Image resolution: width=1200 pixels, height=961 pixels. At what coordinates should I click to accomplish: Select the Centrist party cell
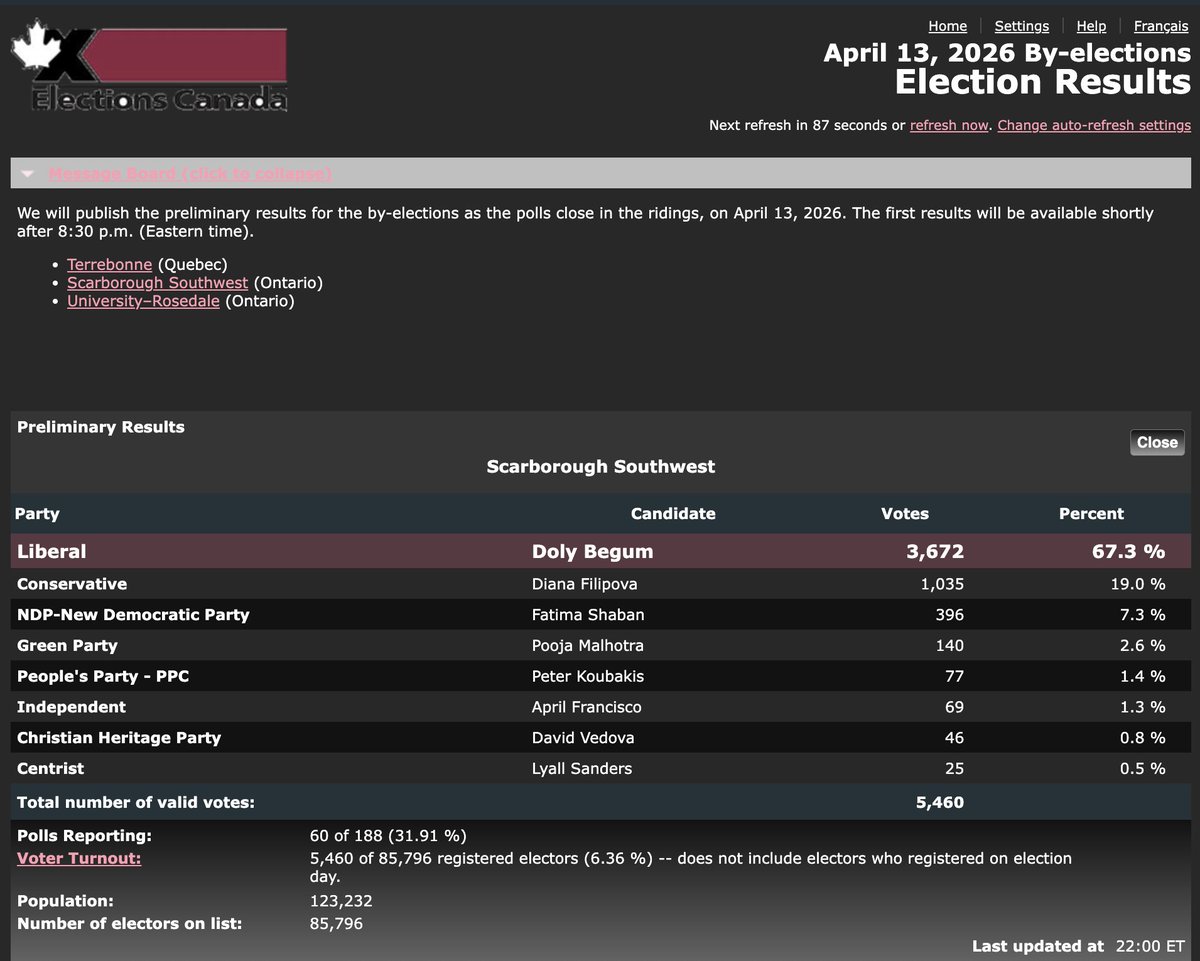tap(50, 769)
